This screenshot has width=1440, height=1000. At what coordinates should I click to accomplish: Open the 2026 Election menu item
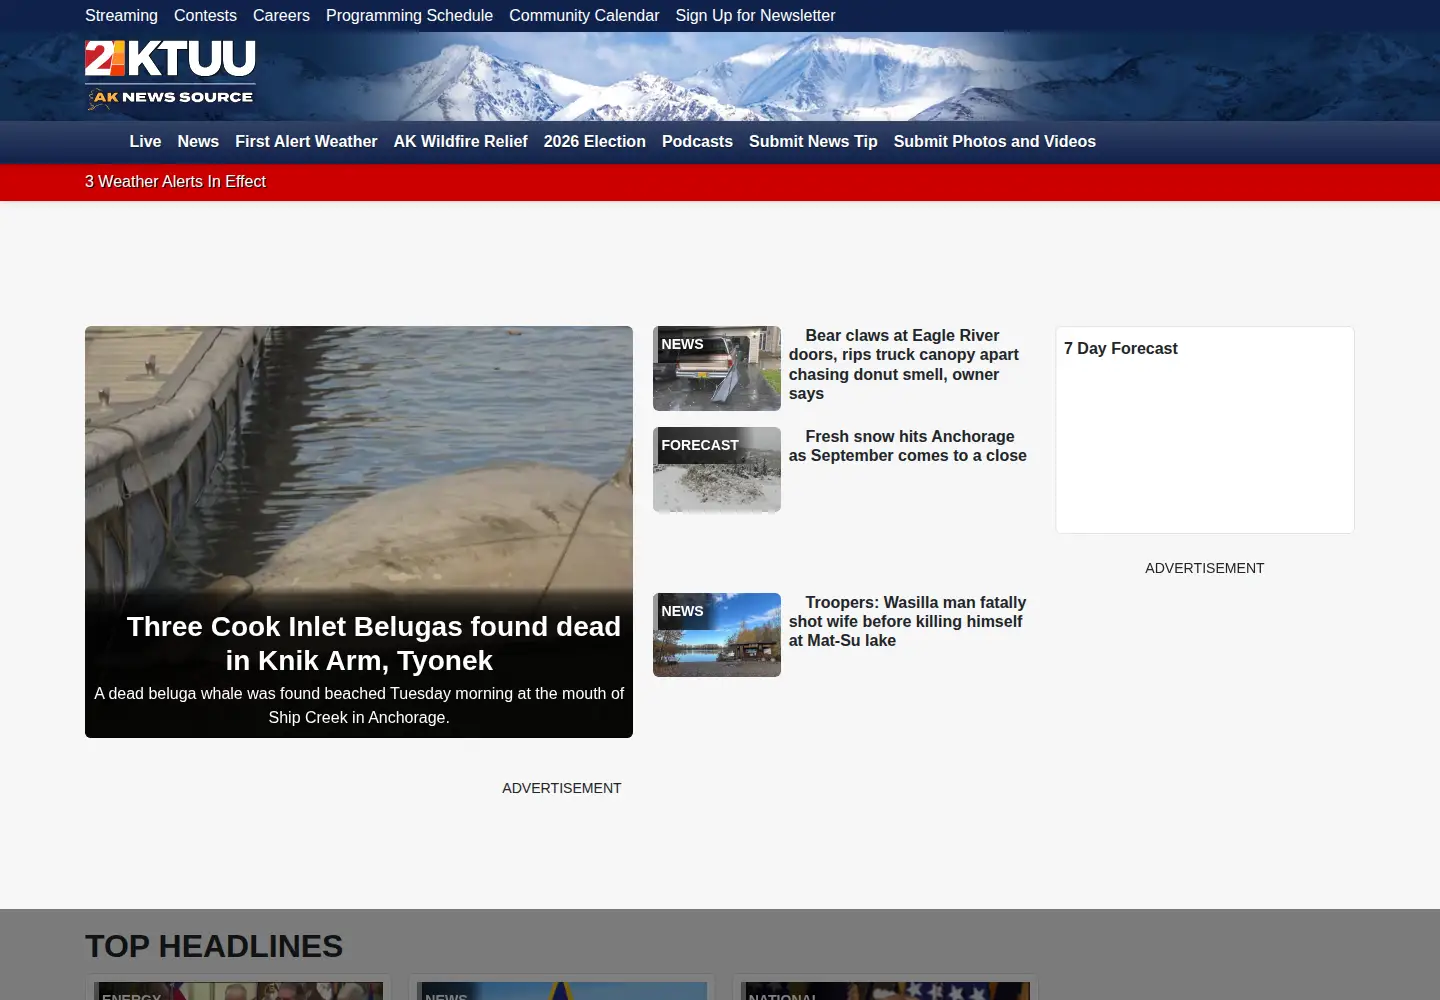click(x=594, y=142)
